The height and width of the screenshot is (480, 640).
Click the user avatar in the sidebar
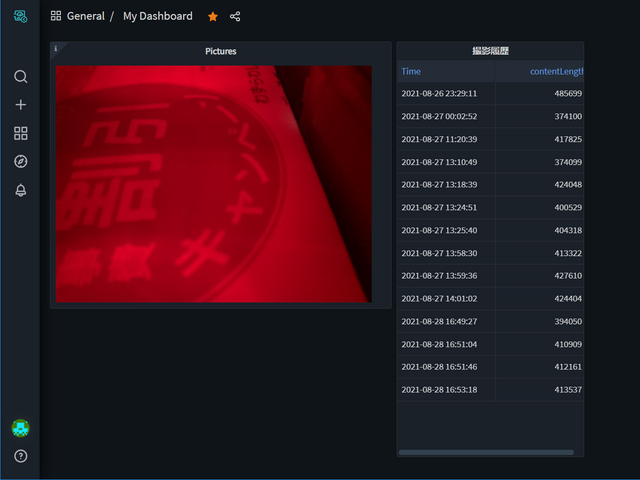click(20, 428)
